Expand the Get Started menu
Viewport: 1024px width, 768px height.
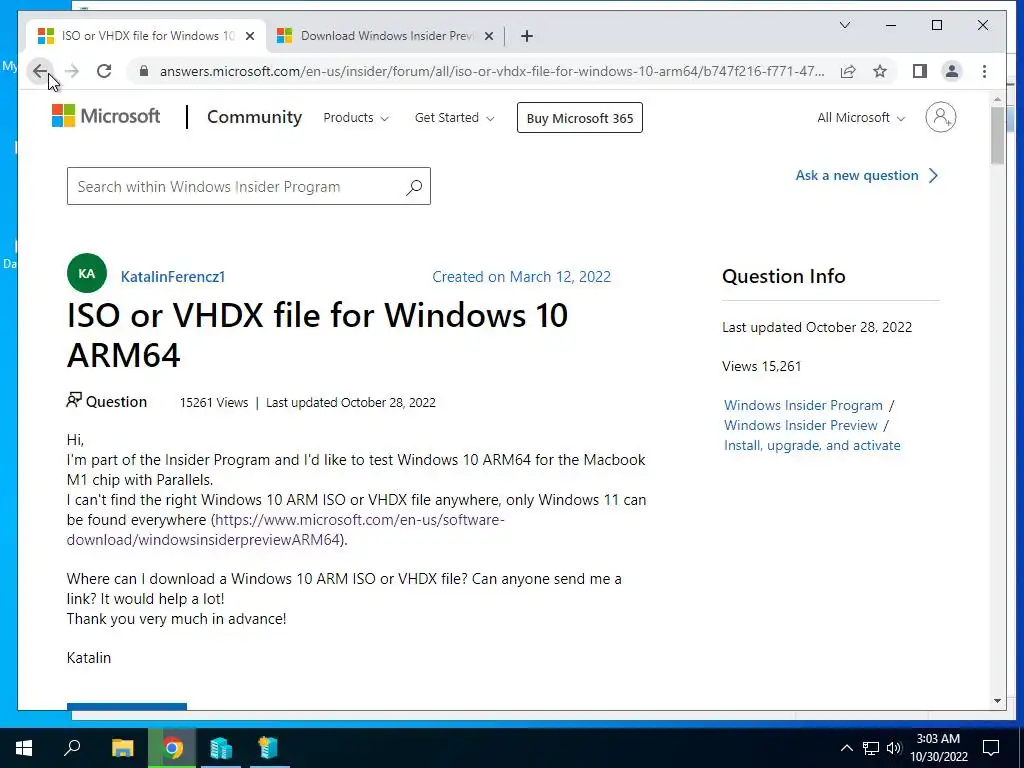[455, 118]
